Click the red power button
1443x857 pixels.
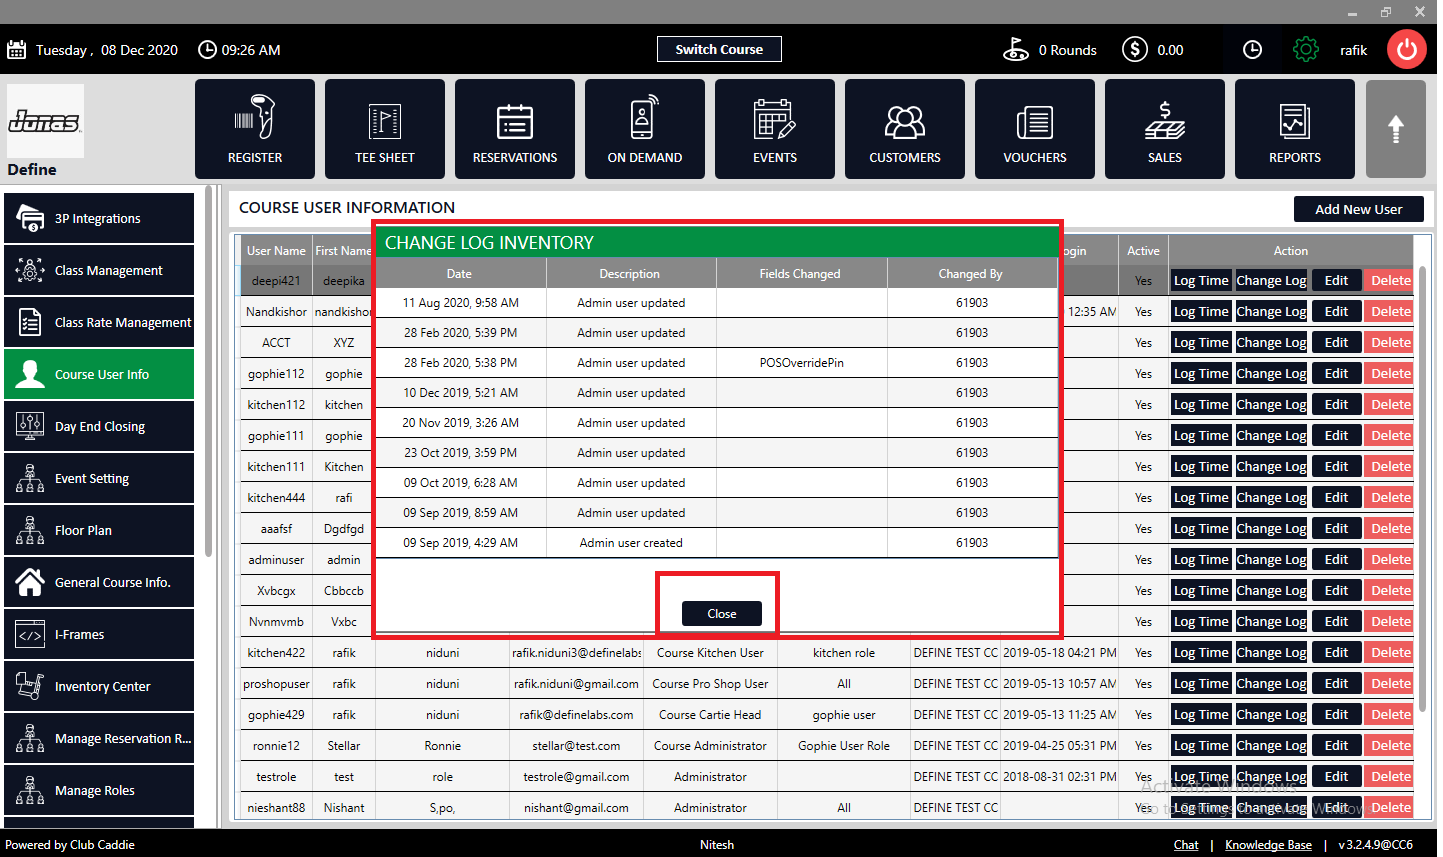point(1407,49)
